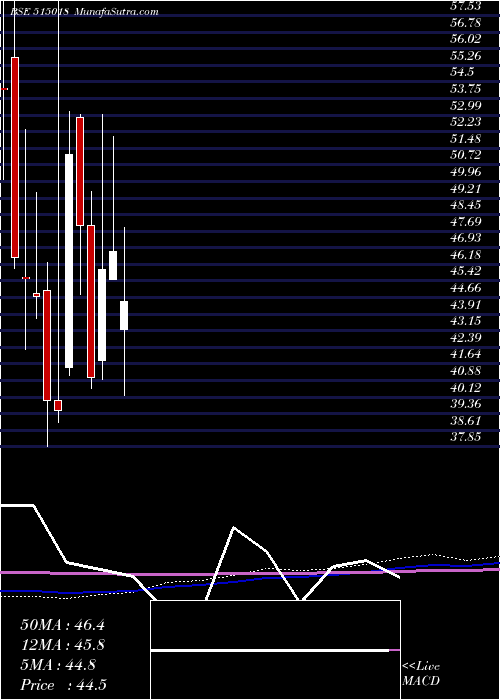500x700 pixels.
Task: Click the 49.96 price axis label
Action: [466, 172]
